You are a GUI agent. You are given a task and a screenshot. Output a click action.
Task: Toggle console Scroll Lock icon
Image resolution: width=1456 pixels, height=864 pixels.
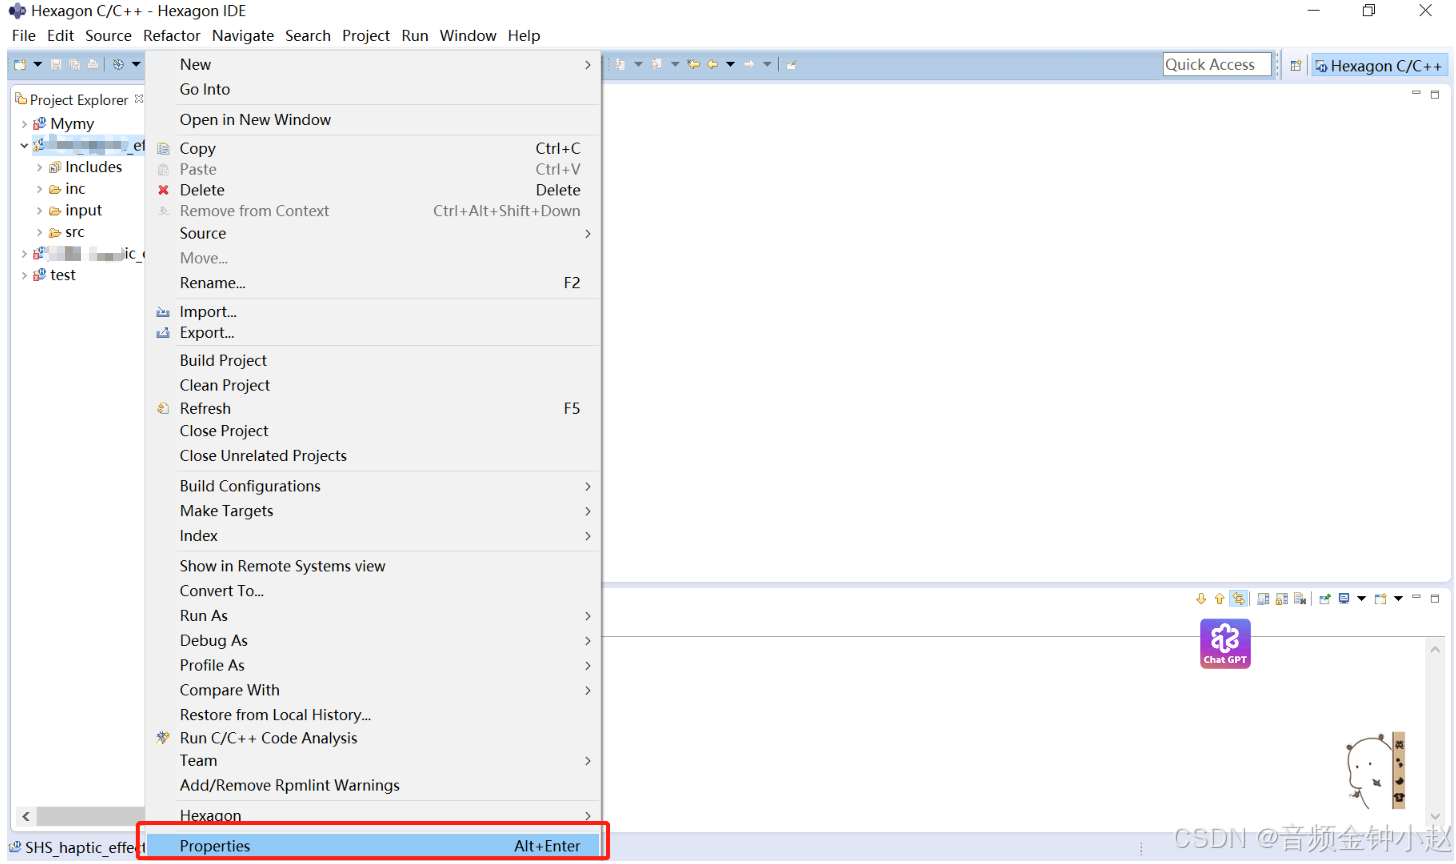click(x=1281, y=599)
